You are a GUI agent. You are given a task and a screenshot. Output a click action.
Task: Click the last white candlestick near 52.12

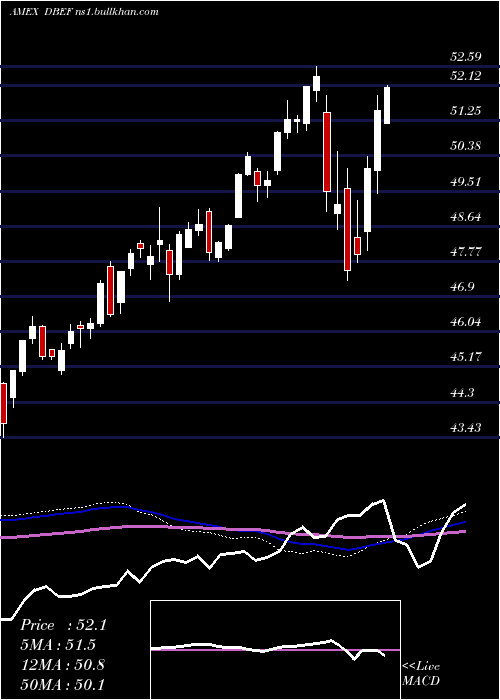(x=387, y=105)
